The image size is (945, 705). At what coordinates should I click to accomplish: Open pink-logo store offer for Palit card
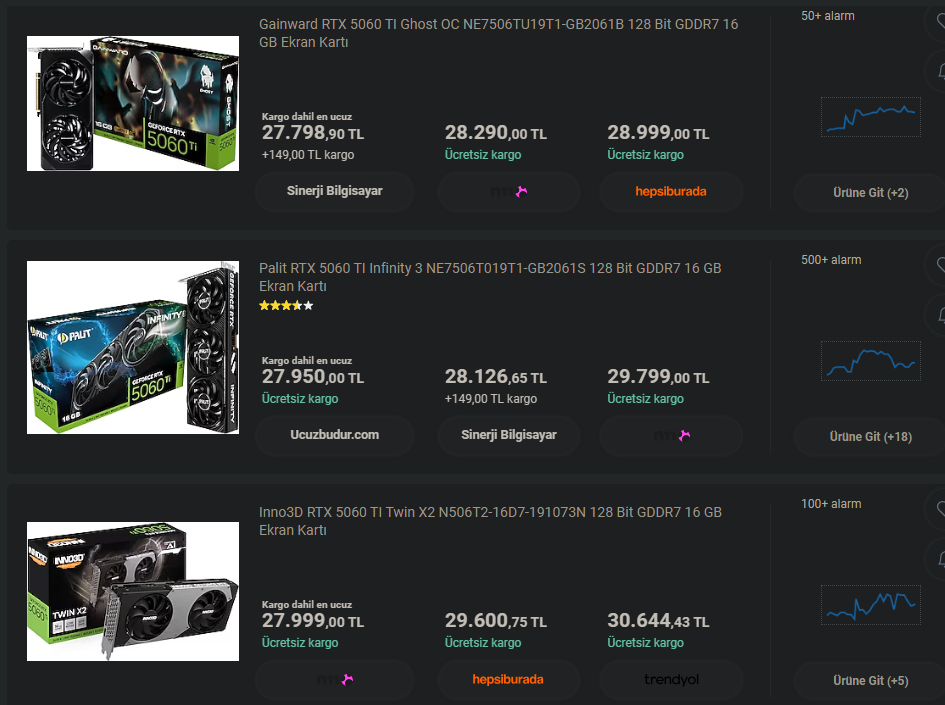pos(671,436)
